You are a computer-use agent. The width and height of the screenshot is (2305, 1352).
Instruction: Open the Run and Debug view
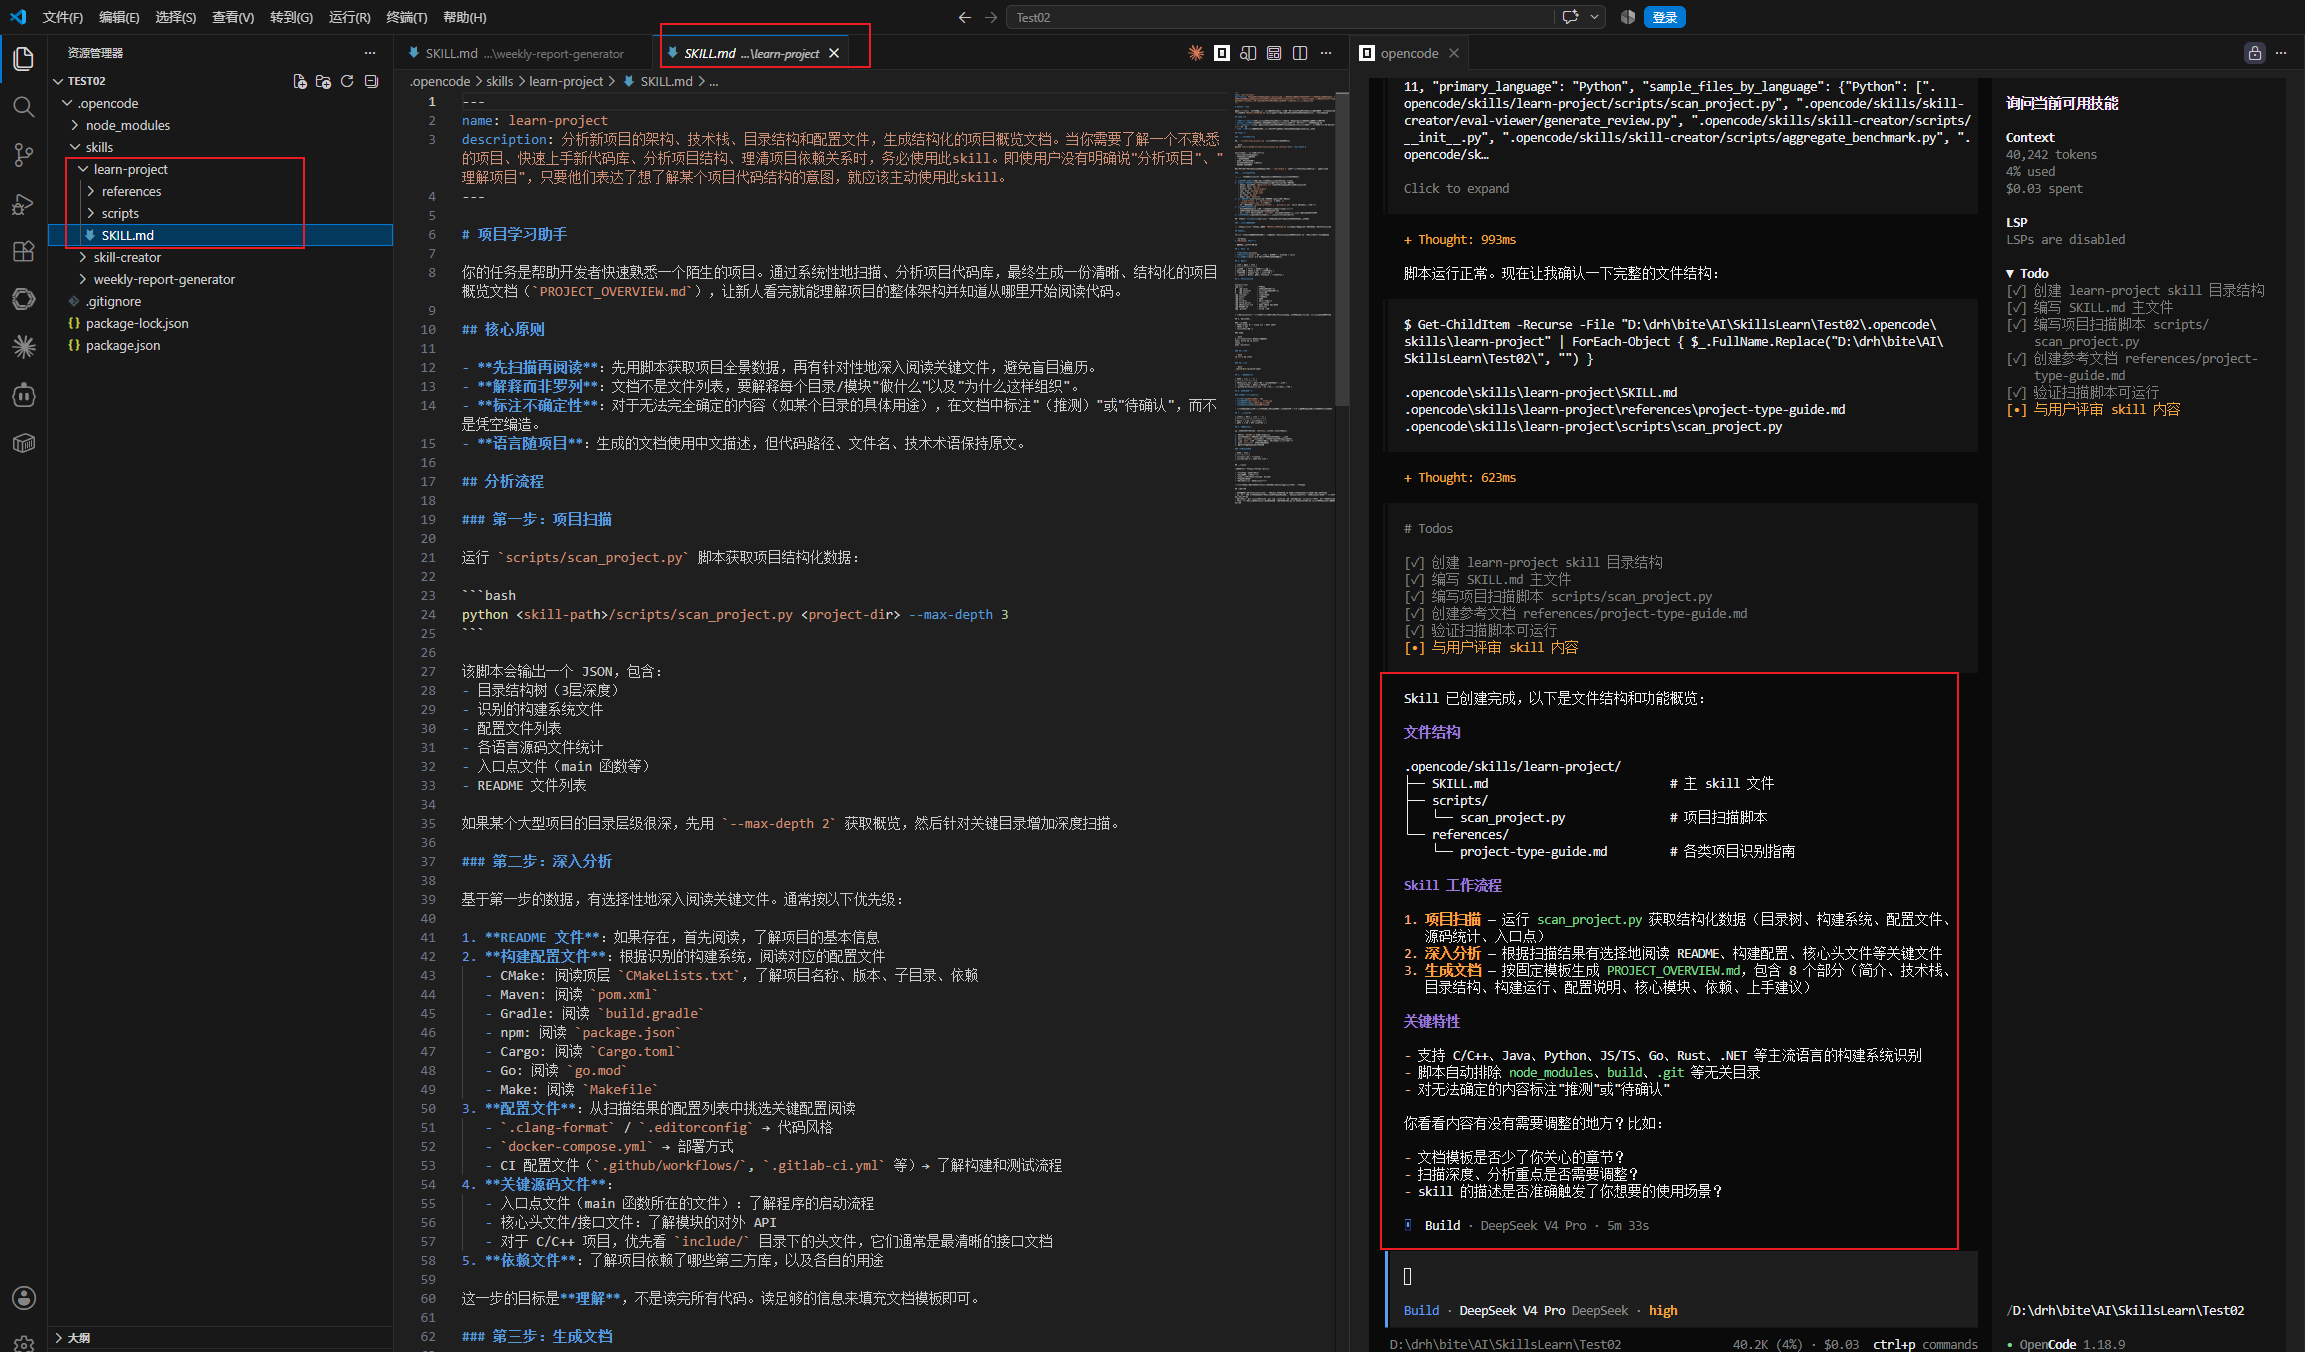coord(24,204)
